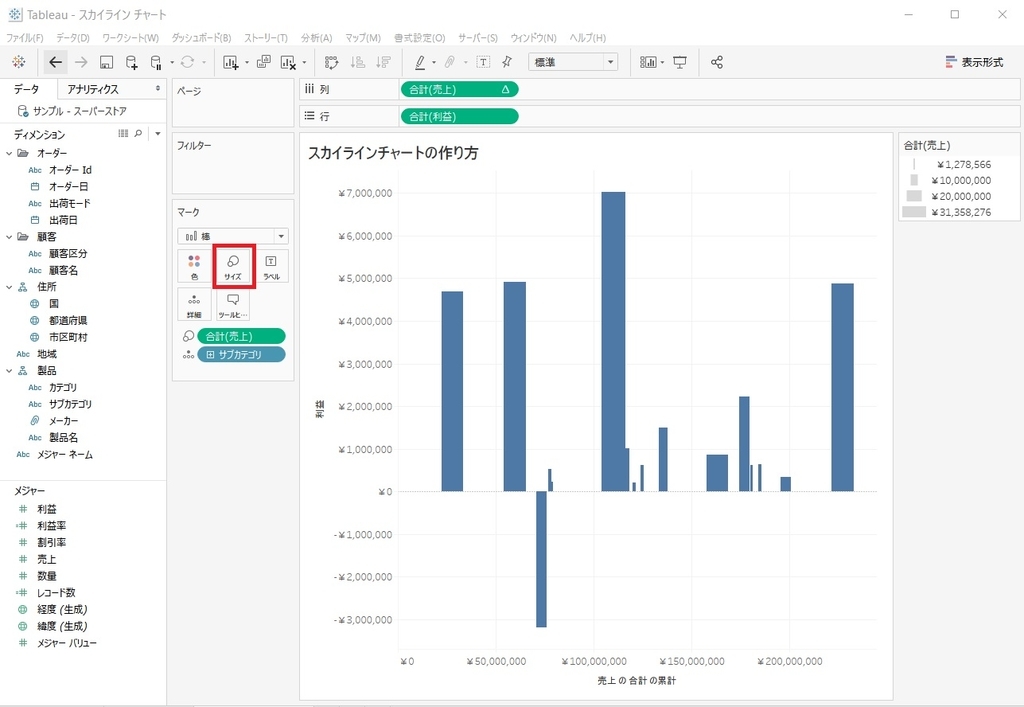Select the 数量 measure
Image resolution: width=1024 pixels, height=707 pixels.
(x=46, y=576)
